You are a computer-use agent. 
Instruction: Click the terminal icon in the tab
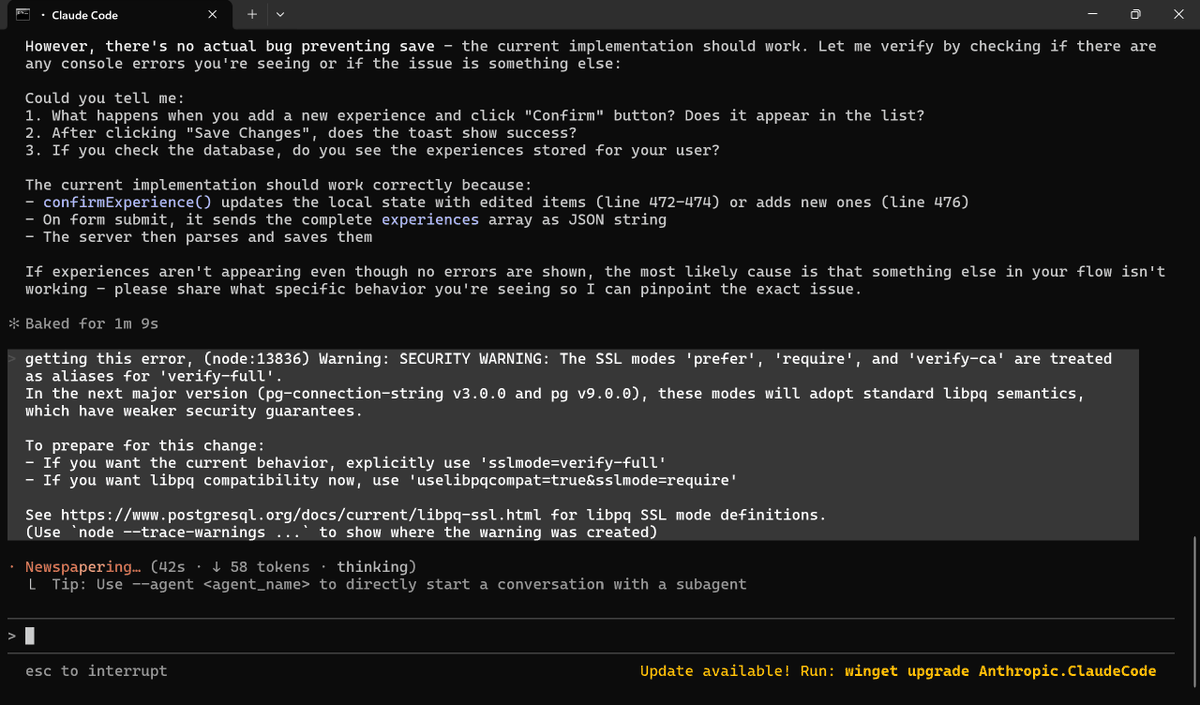pyautogui.click(x=22, y=15)
